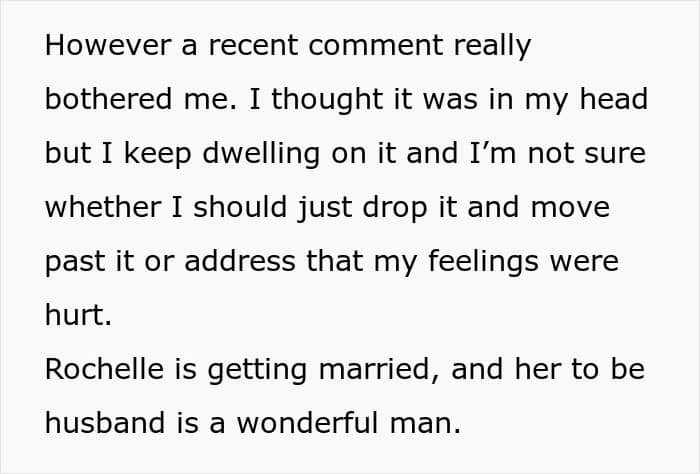Click the word "hurt." on its own line
The height and width of the screenshot is (474, 700).
pyautogui.click(x=74, y=315)
